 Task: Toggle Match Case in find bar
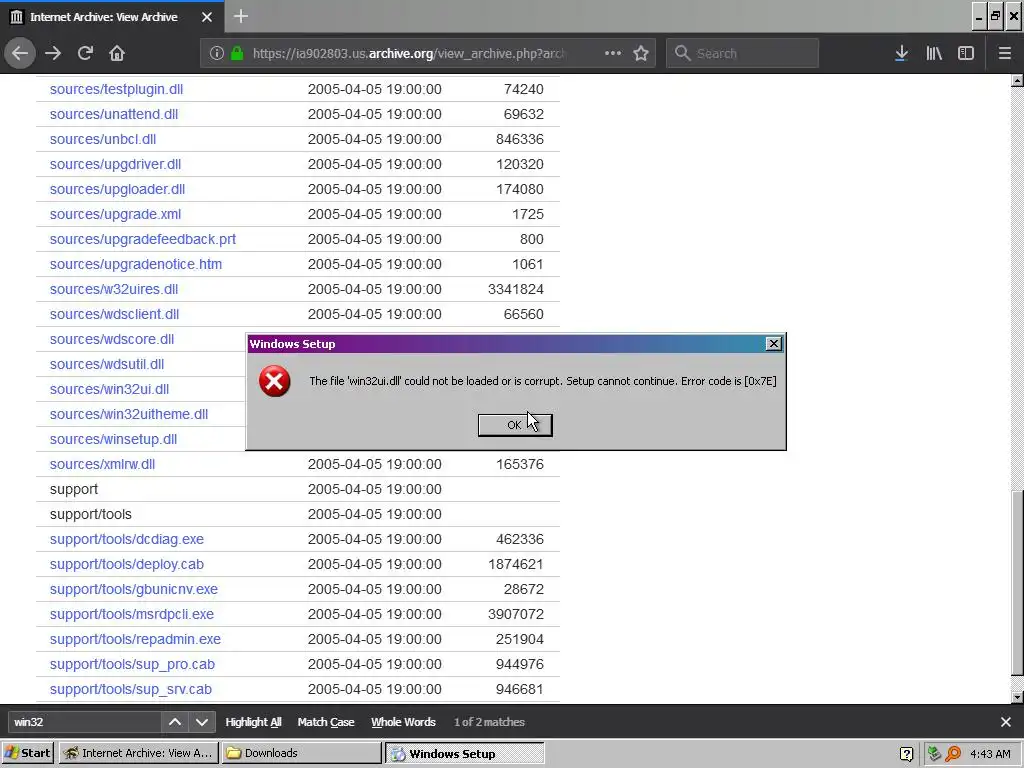click(326, 722)
